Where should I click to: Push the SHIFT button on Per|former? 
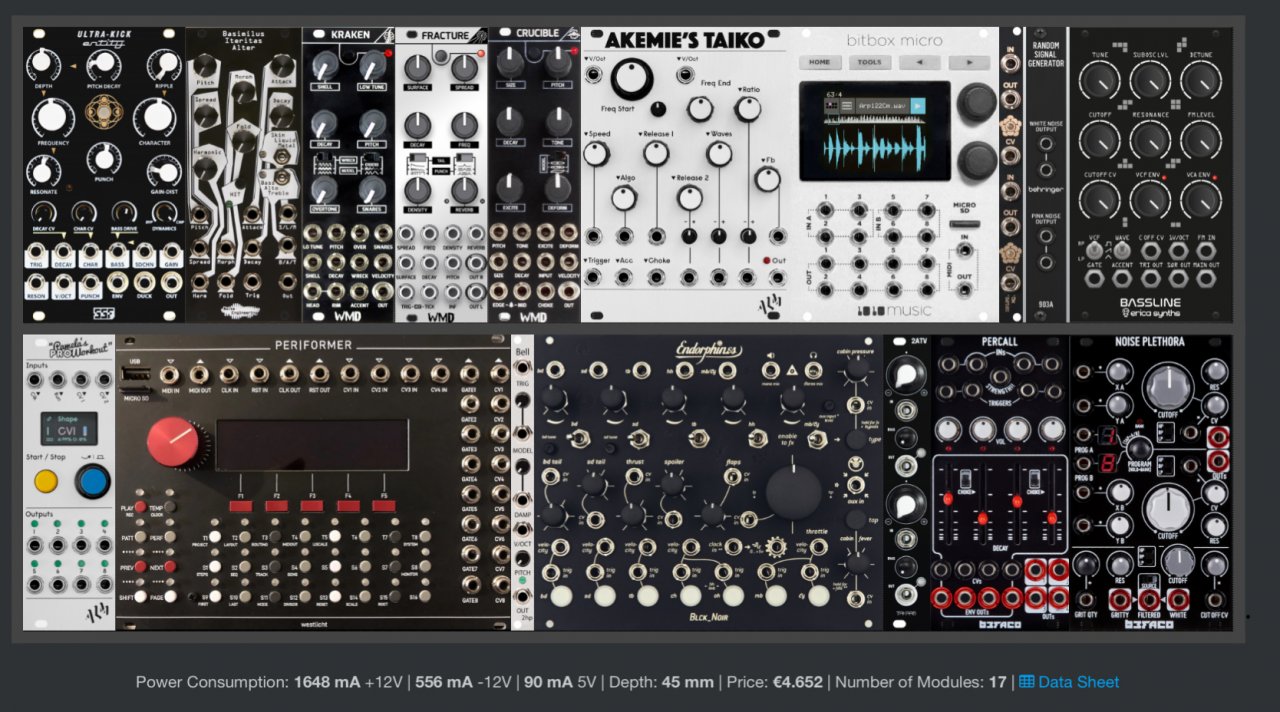(141, 598)
